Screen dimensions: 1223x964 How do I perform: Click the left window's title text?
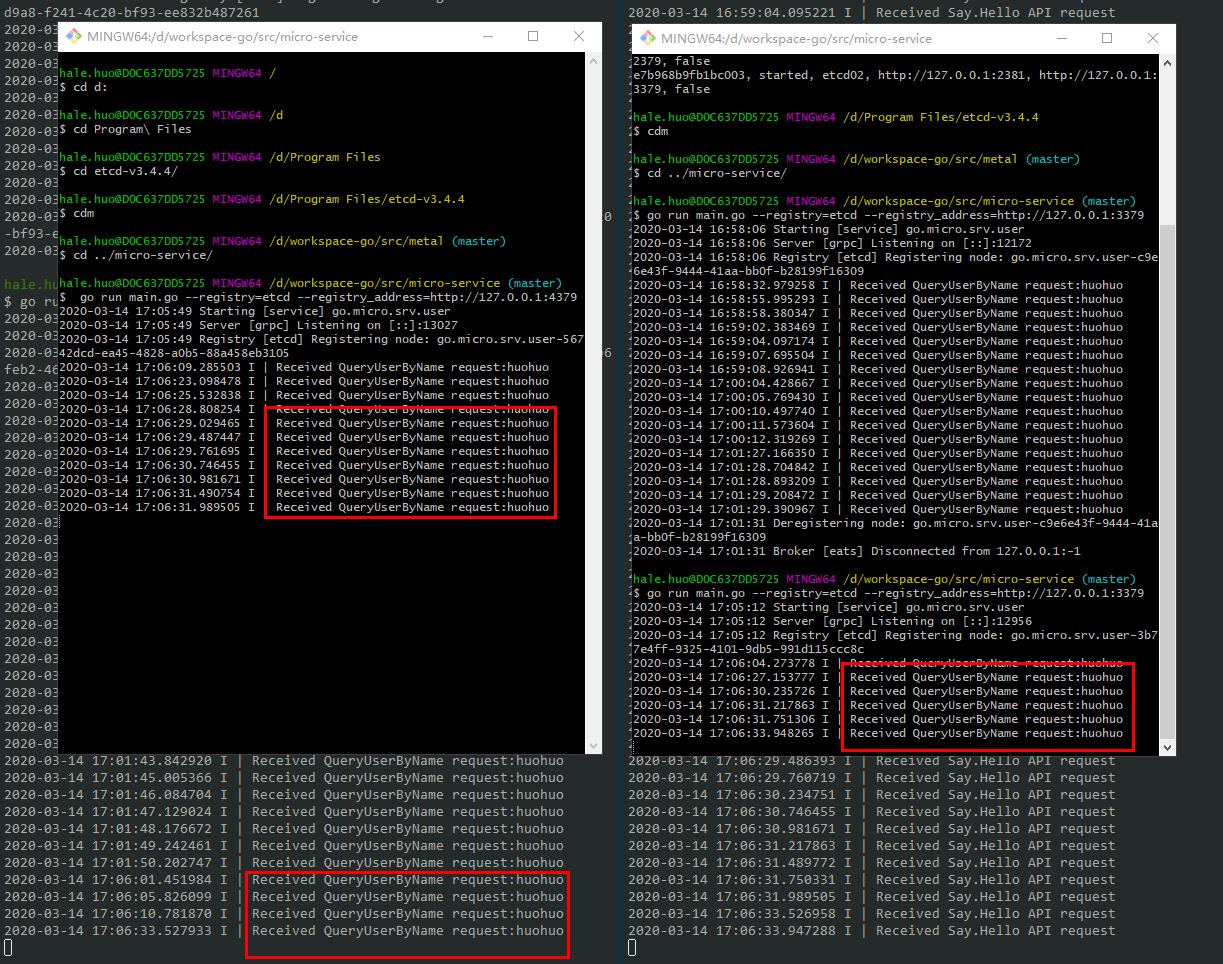223,37
